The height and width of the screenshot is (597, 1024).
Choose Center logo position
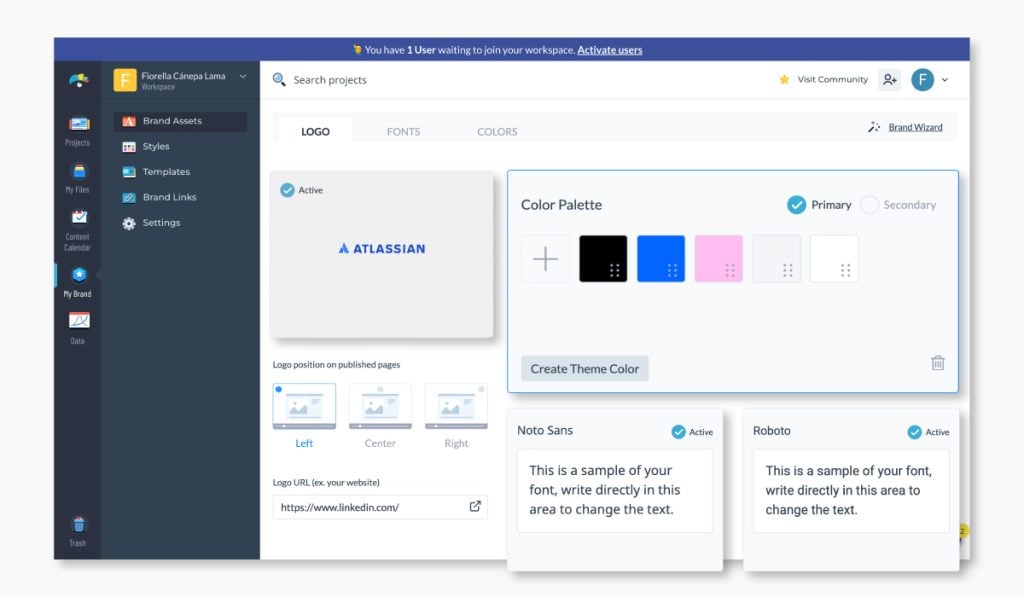pos(380,407)
